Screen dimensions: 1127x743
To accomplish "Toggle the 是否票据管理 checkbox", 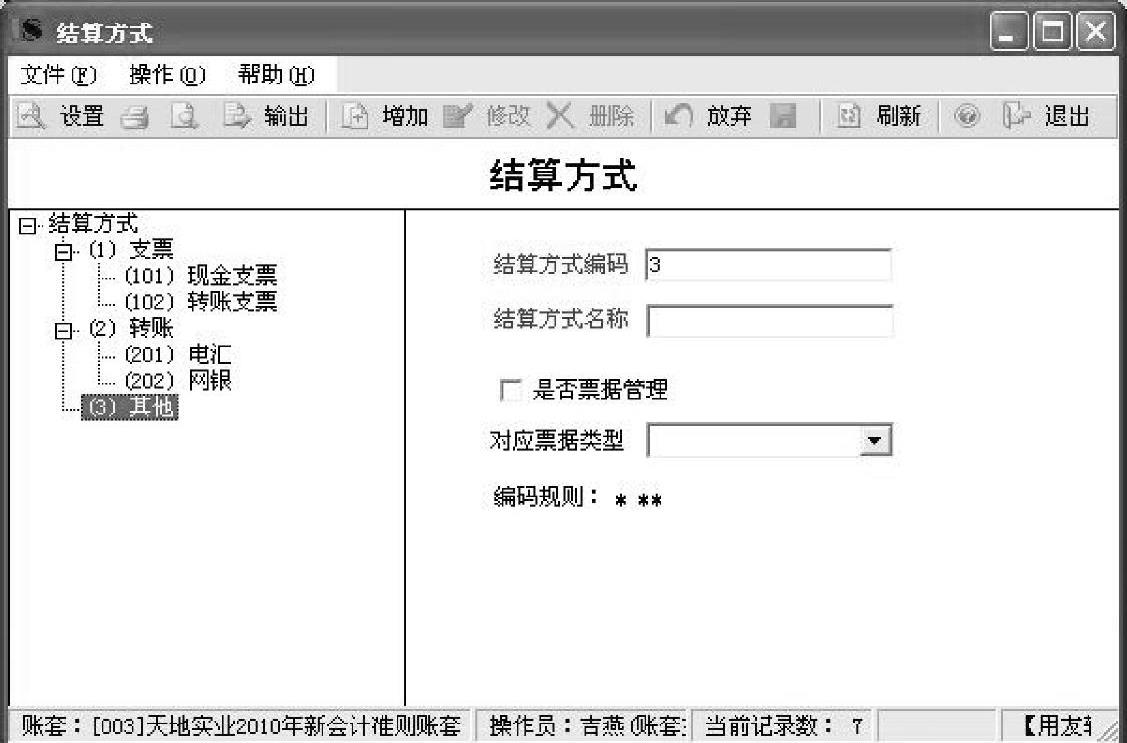I will point(511,392).
